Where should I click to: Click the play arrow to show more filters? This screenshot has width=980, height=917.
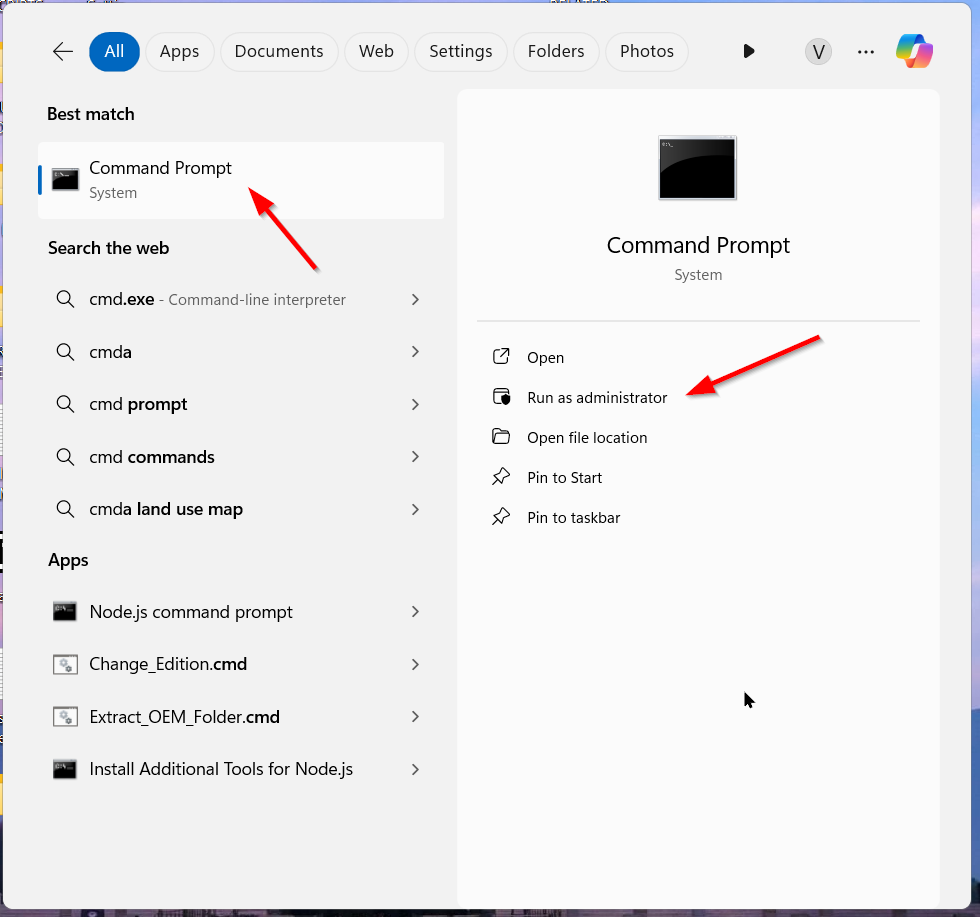point(749,51)
